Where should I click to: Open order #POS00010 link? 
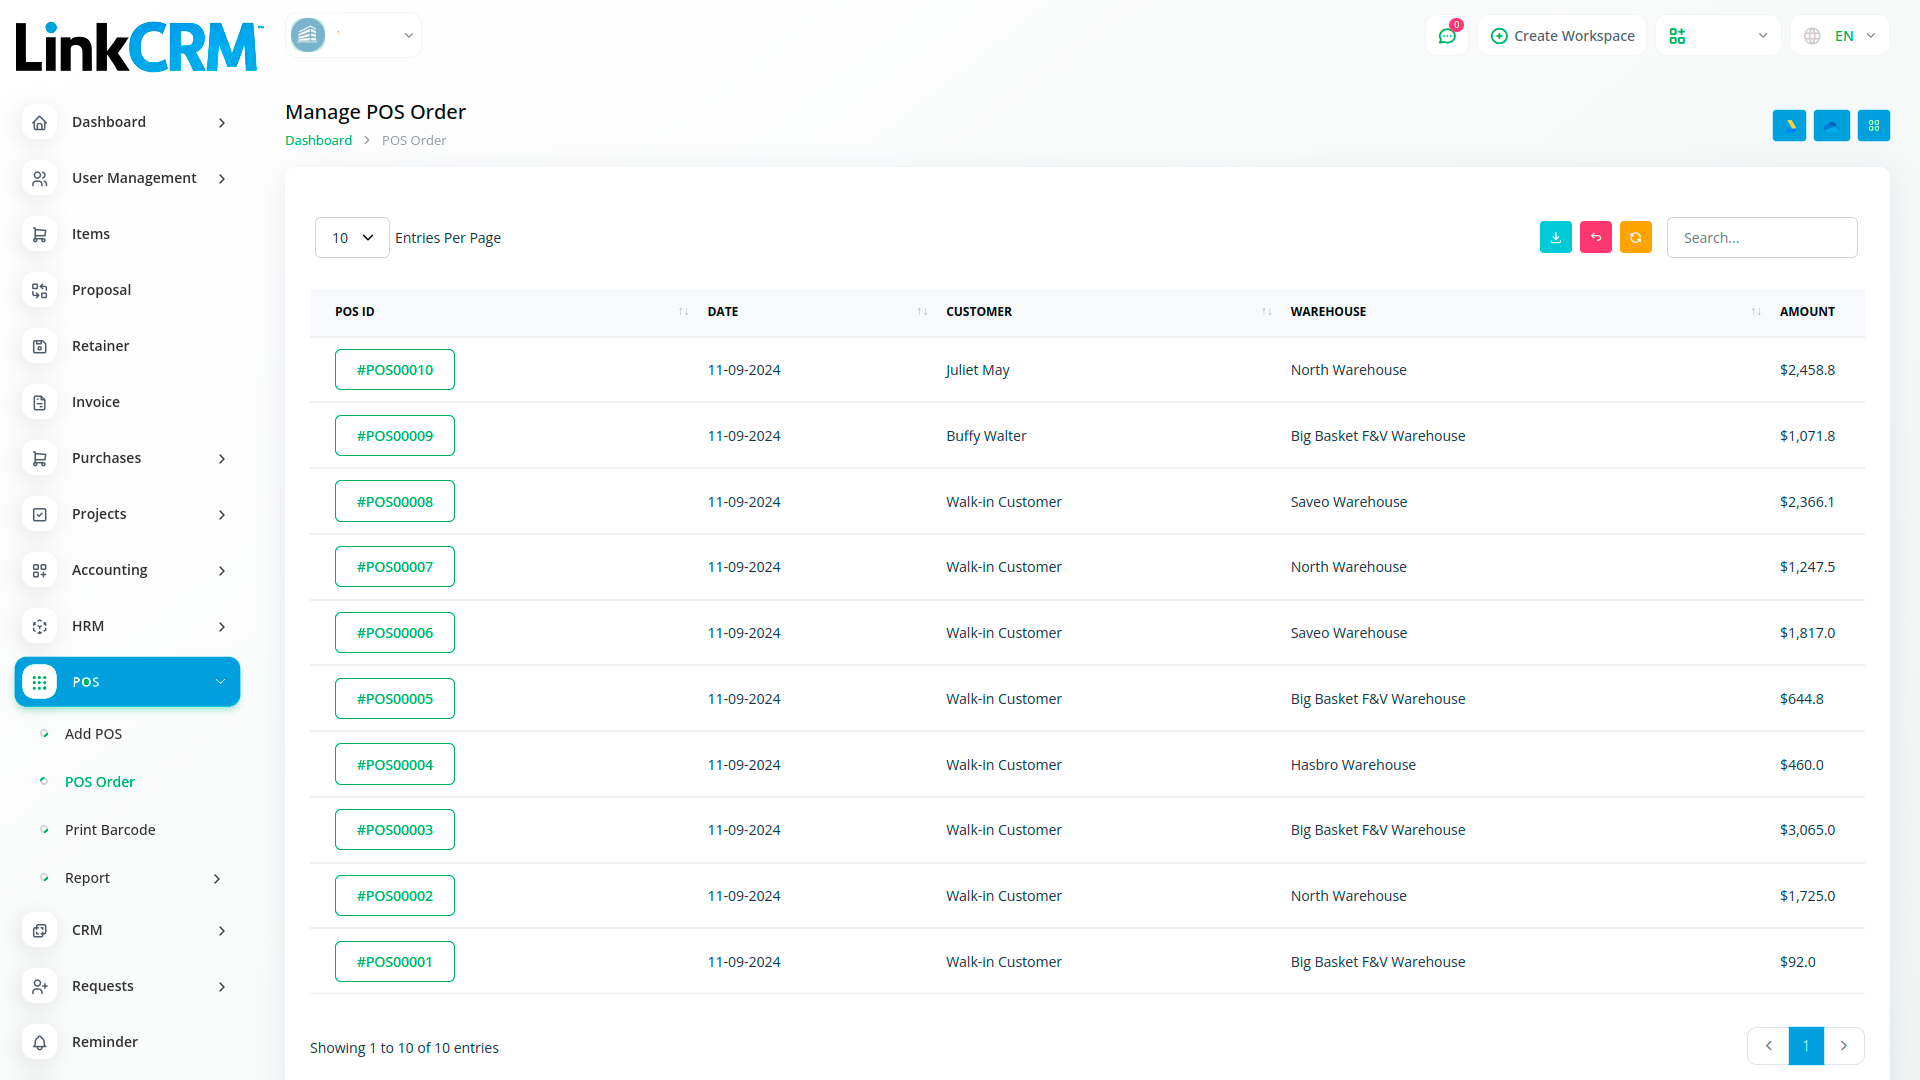tap(395, 370)
